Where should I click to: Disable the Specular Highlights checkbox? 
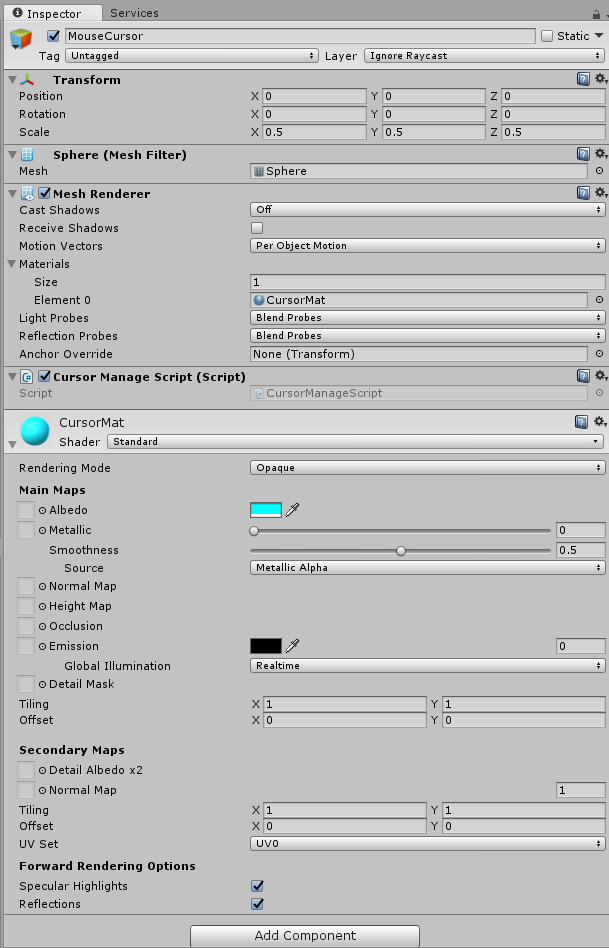(257, 886)
